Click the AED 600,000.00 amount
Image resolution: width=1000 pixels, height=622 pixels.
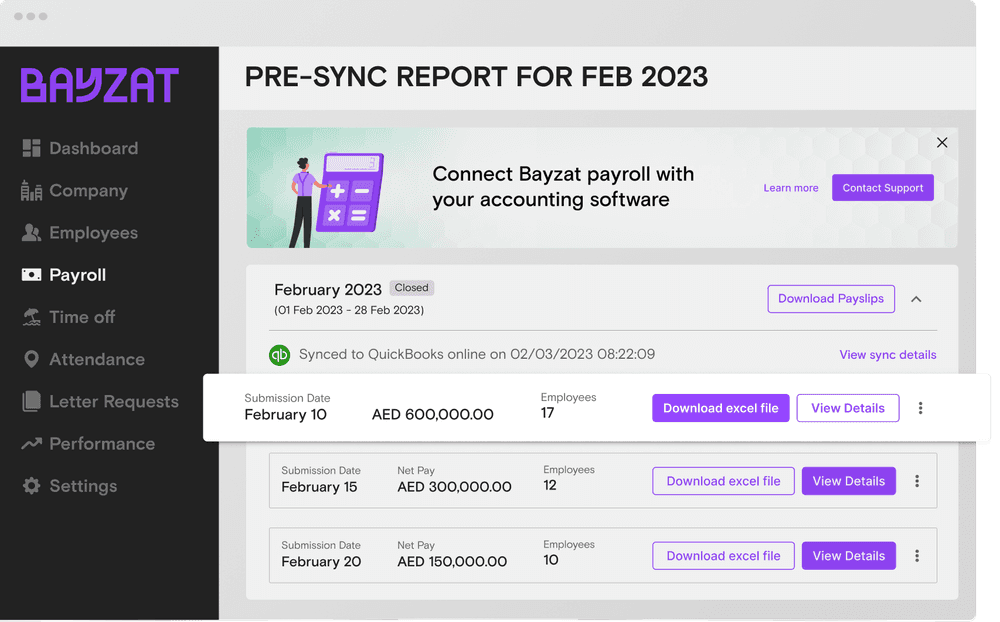click(x=432, y=415)
